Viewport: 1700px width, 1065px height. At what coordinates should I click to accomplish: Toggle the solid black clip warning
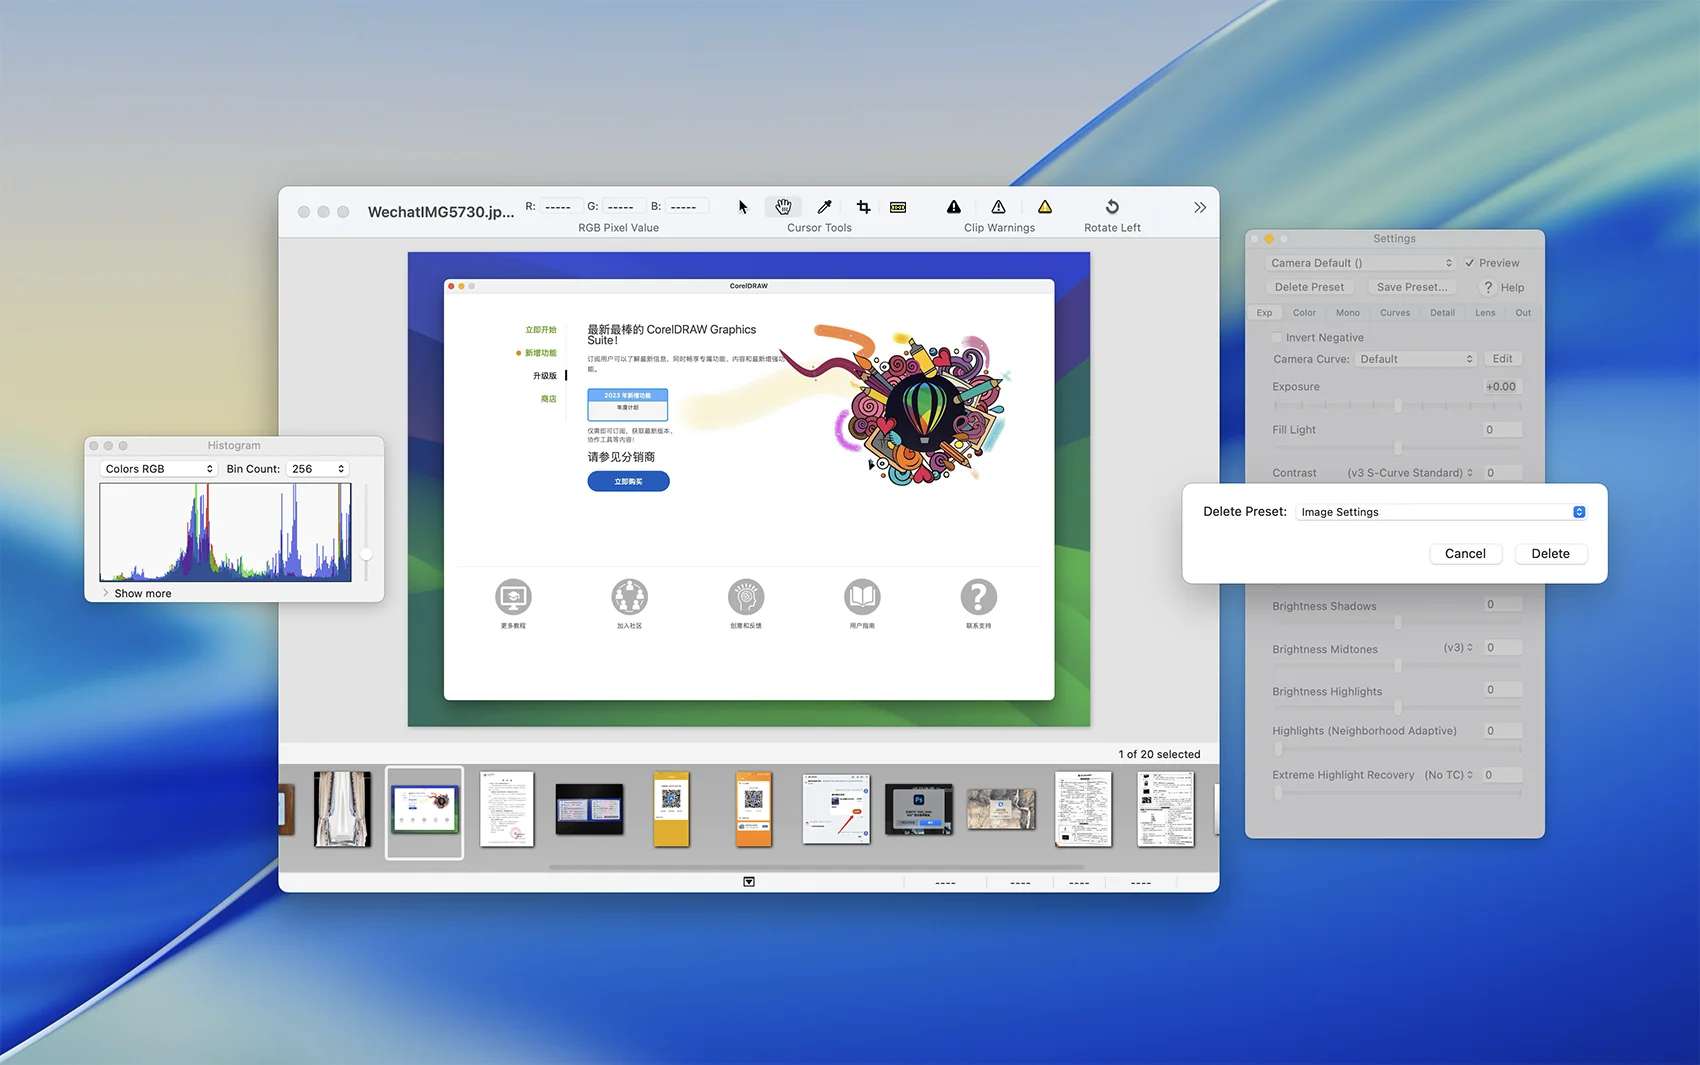tap(954, 207)
